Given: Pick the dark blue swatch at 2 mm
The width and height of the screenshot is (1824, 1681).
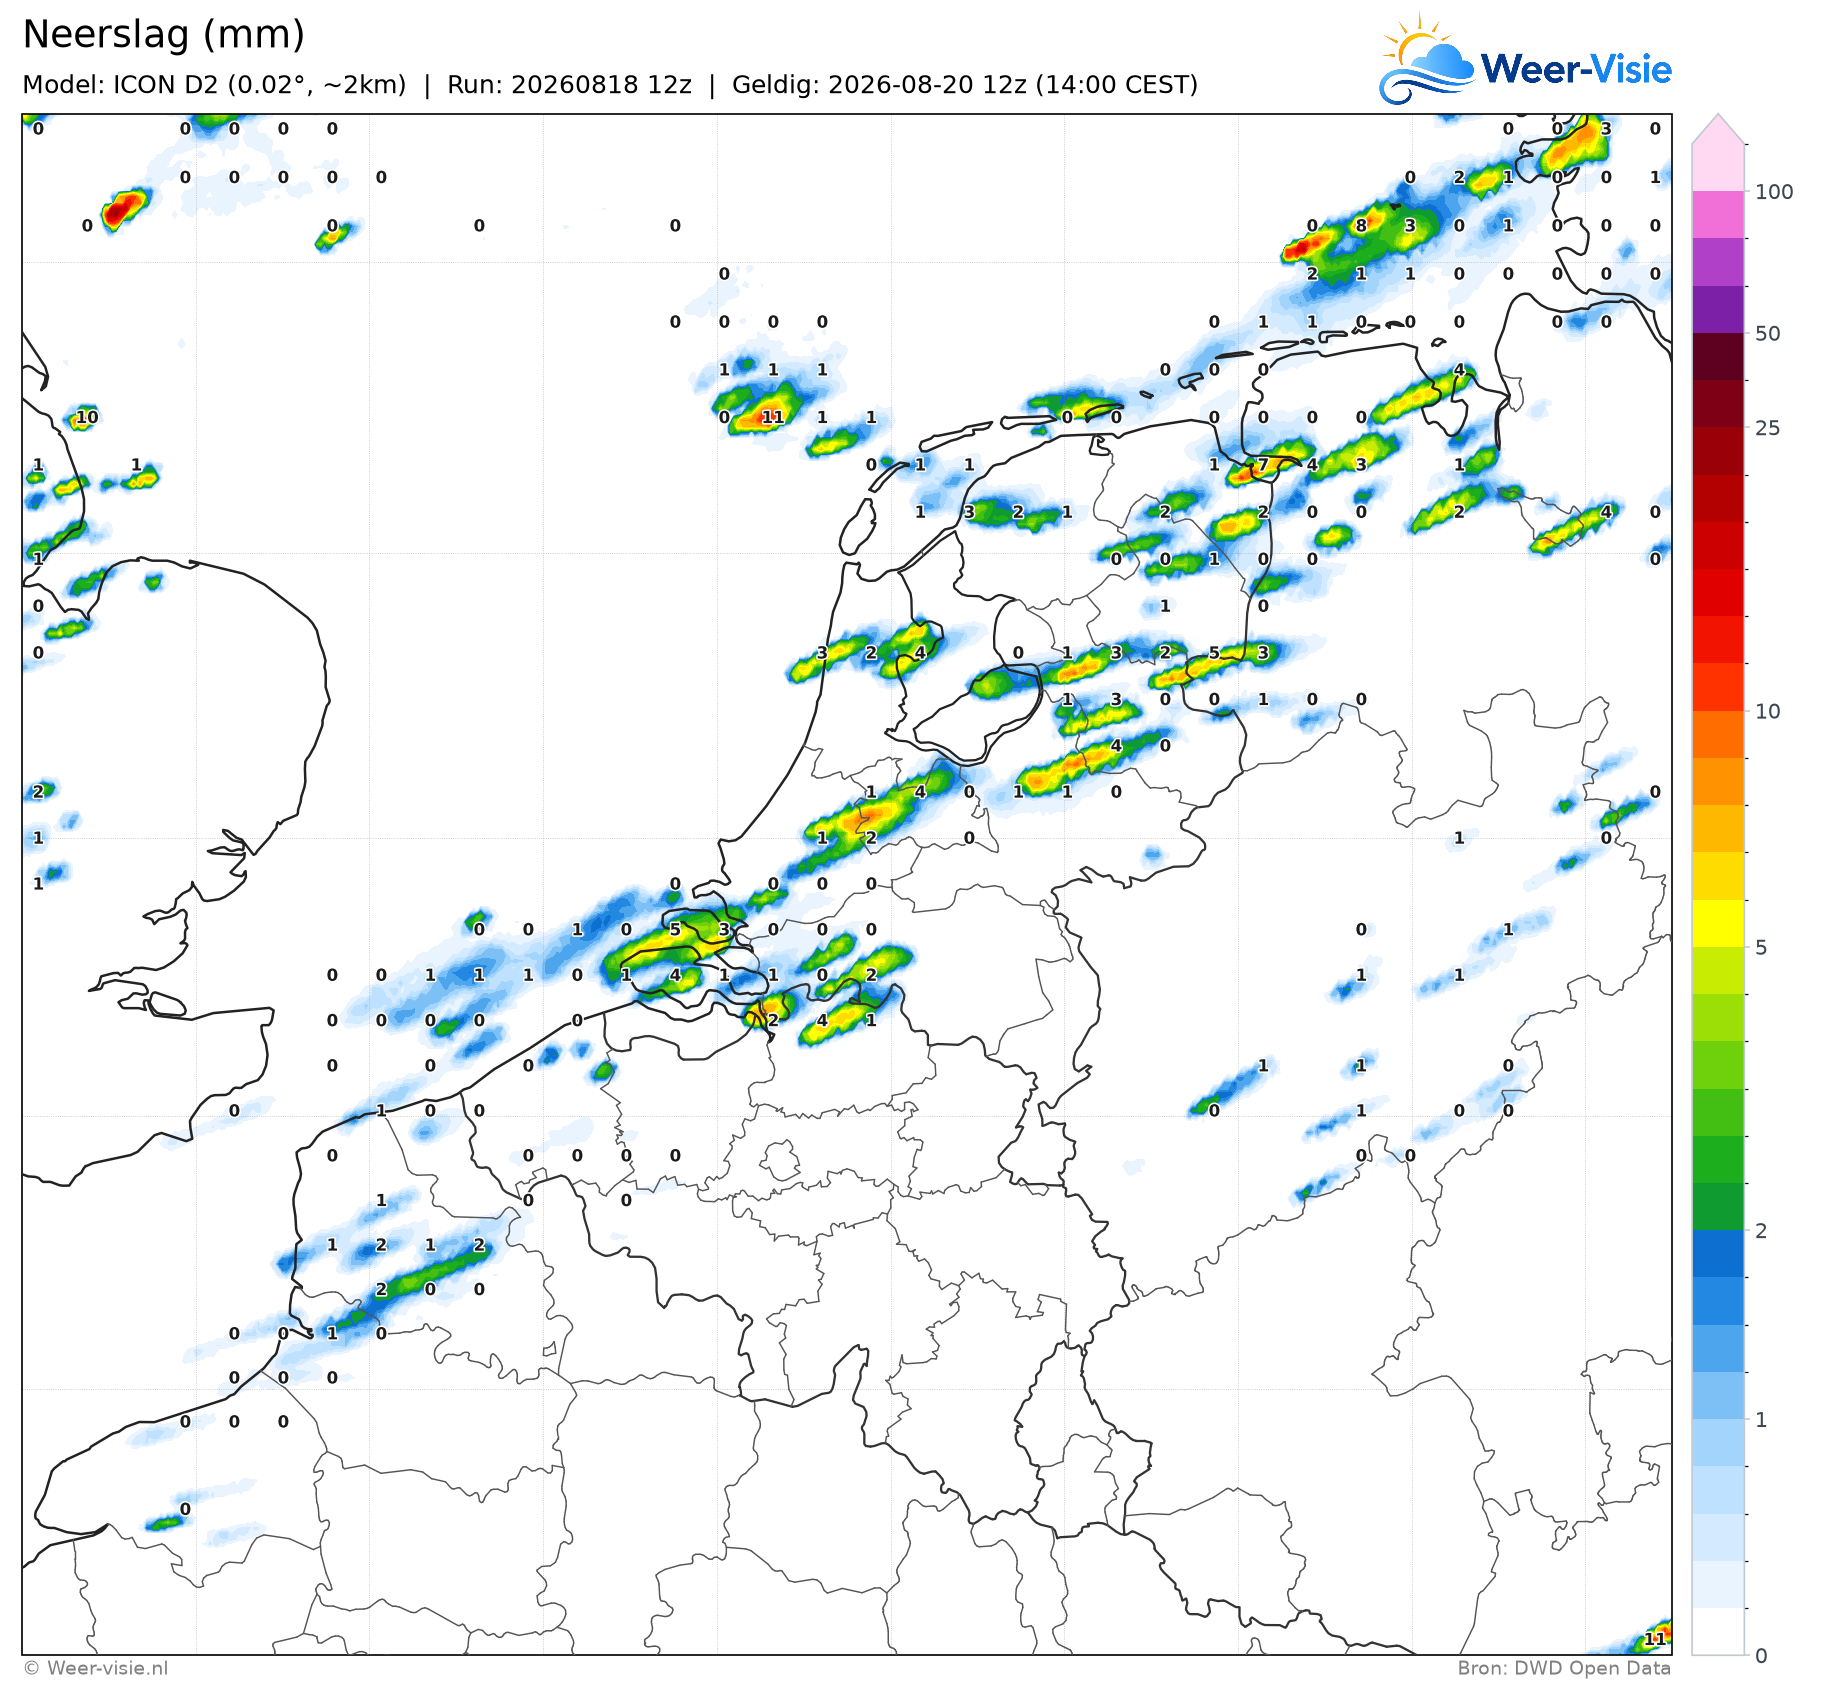Looking at the screenshot, I should click(x=1718, y=1254).
